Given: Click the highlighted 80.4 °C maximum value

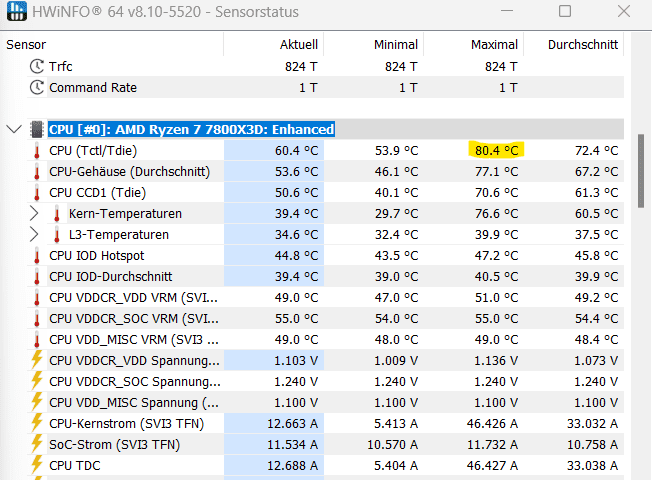Looking at the screenshot, I should point(496,151).
